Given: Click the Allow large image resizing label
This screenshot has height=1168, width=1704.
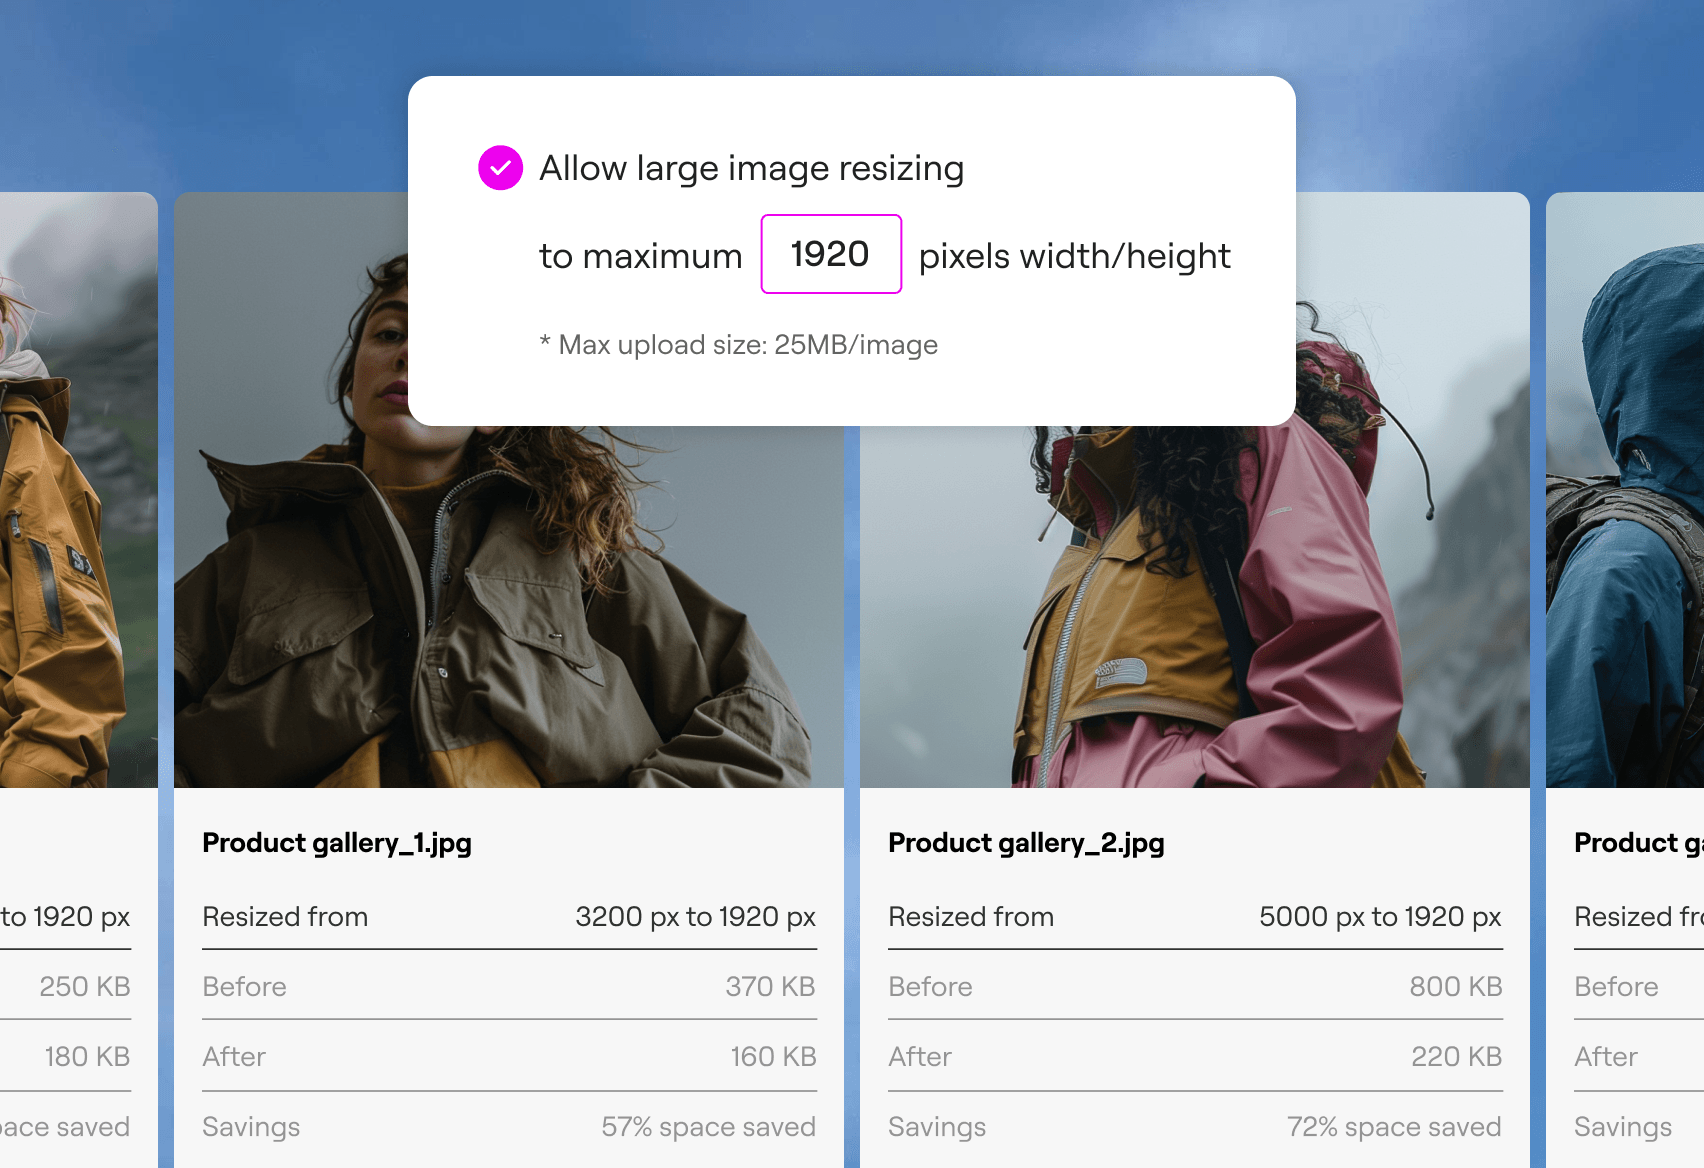Looking at the screenshot, I should pos(752,169).
